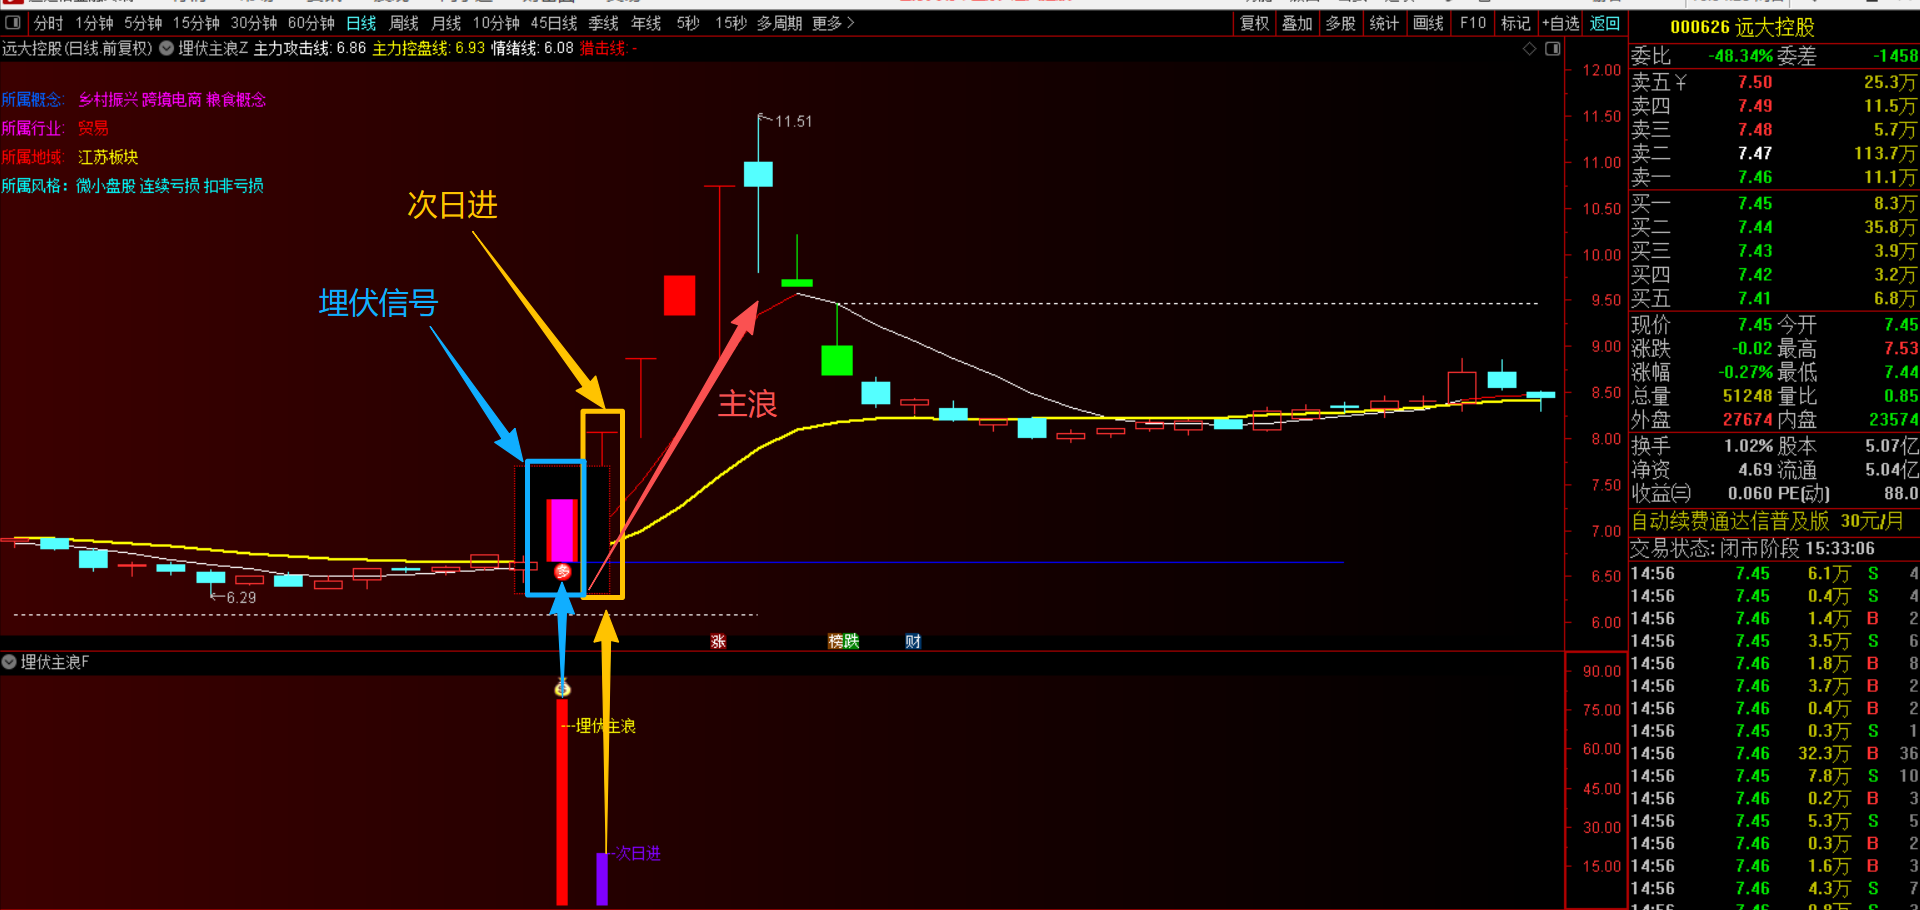Switch to the 15分钟 period
The width and height of the screenshot is (1920, 910).
196,23
